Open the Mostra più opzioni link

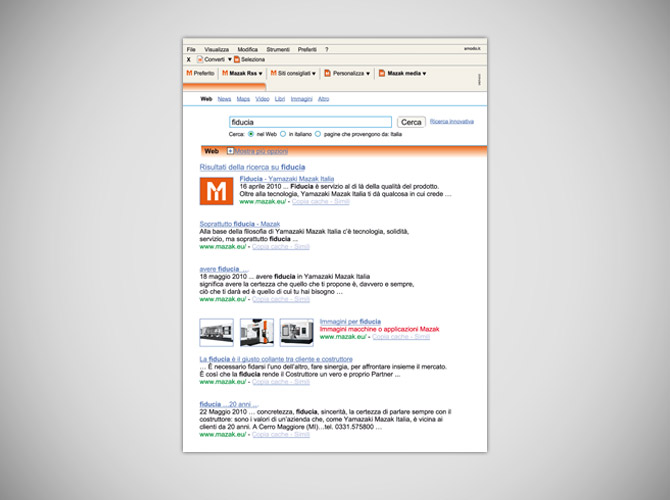[261, 151]
